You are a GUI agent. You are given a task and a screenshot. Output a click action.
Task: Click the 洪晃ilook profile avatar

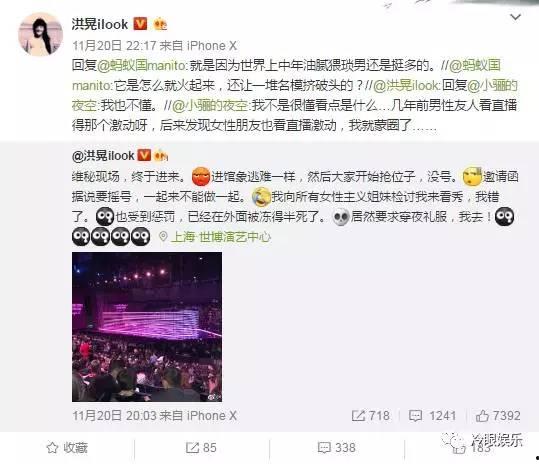click(x=41, y=34)
